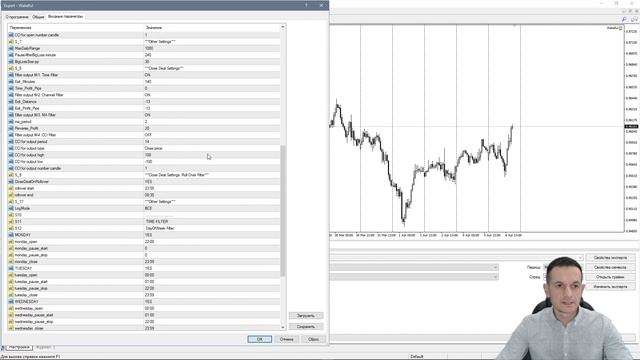The height and width of the screenshot is (360, 640).
Task: Switch to the Журнал tester tab
Action: click(43, 347)
